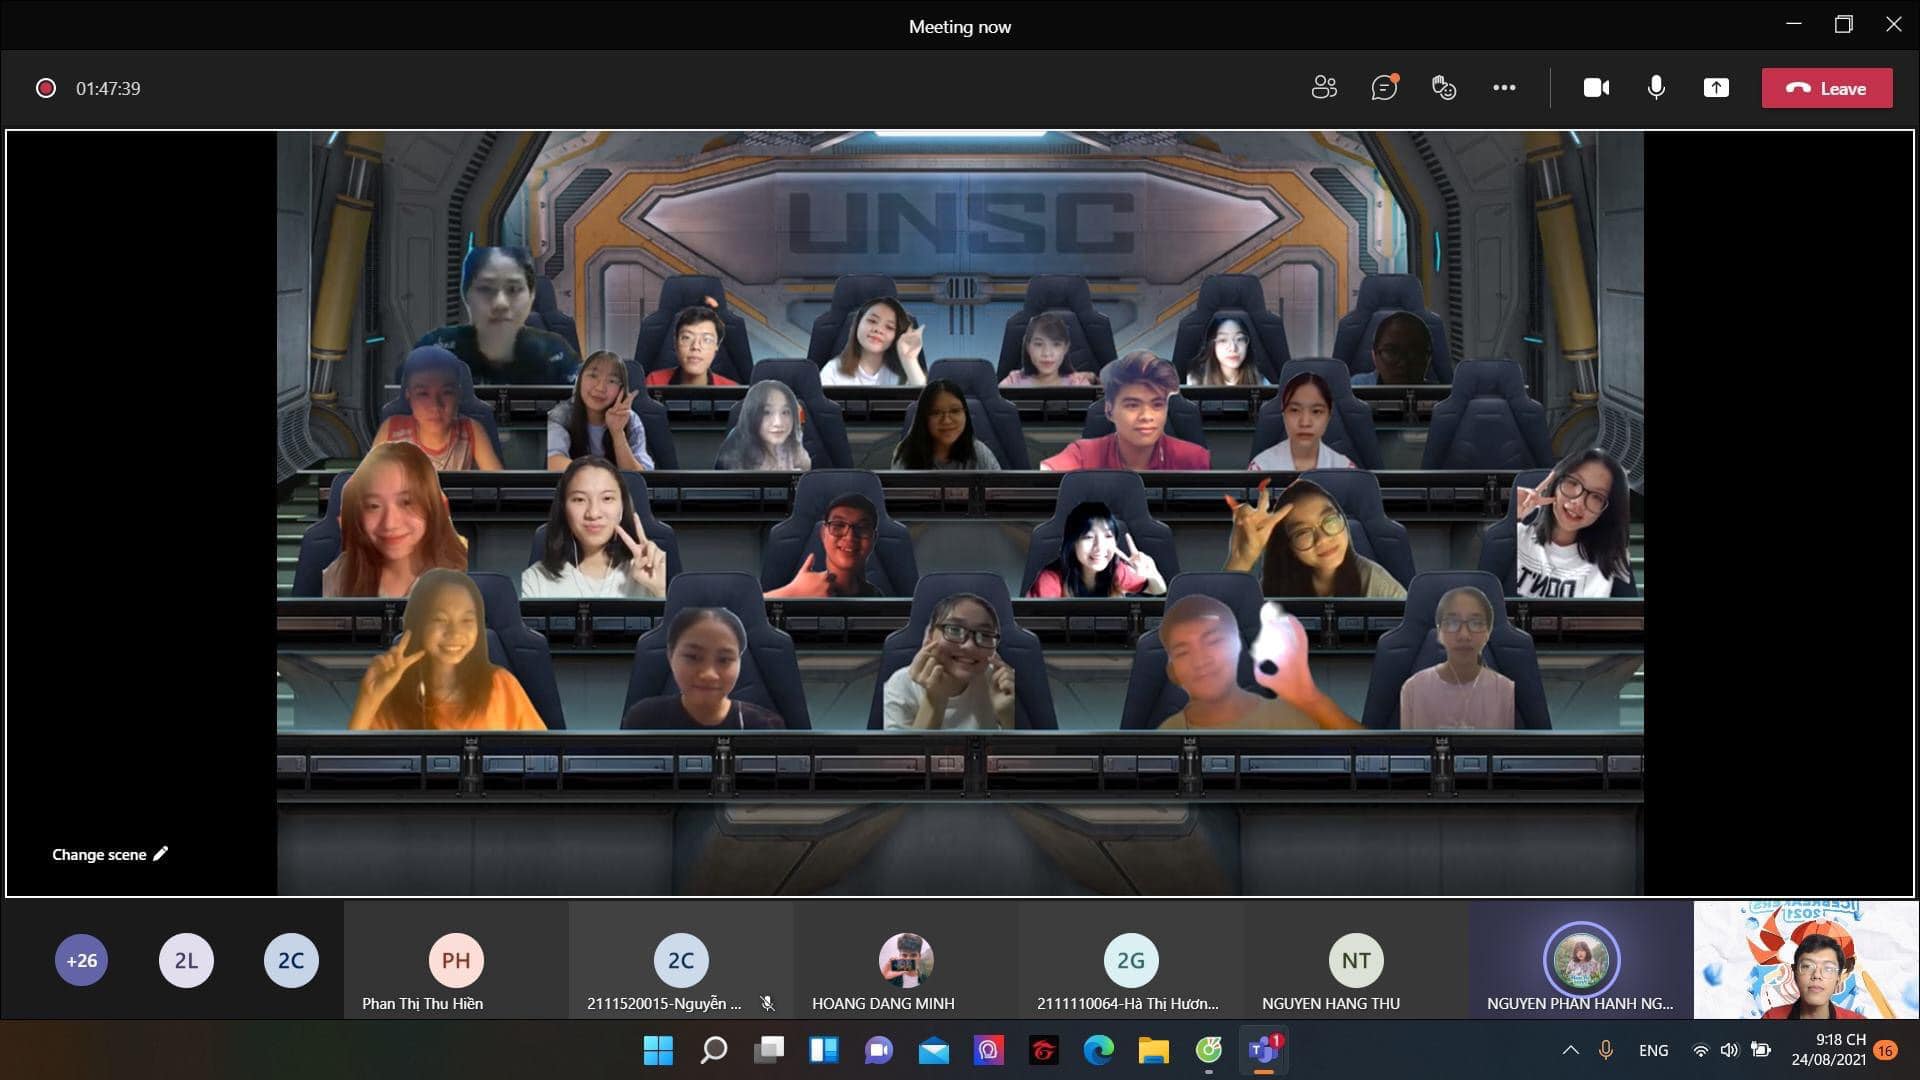Open the Wi-Fi network tray icon
The width and height of the screenshot is (1920, 1080).
(1700, 1050)
